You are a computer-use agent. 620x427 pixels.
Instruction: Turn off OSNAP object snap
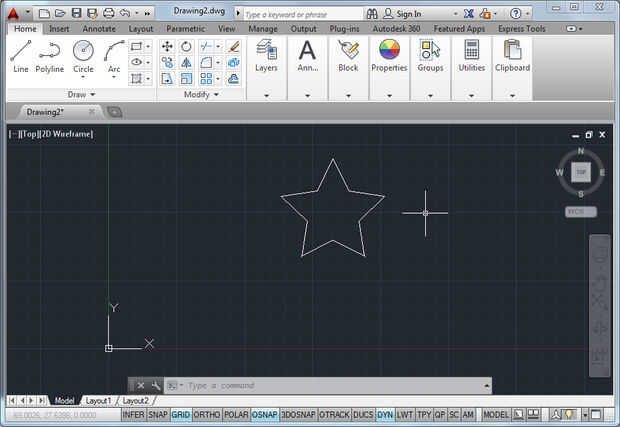tap(264, 414)
